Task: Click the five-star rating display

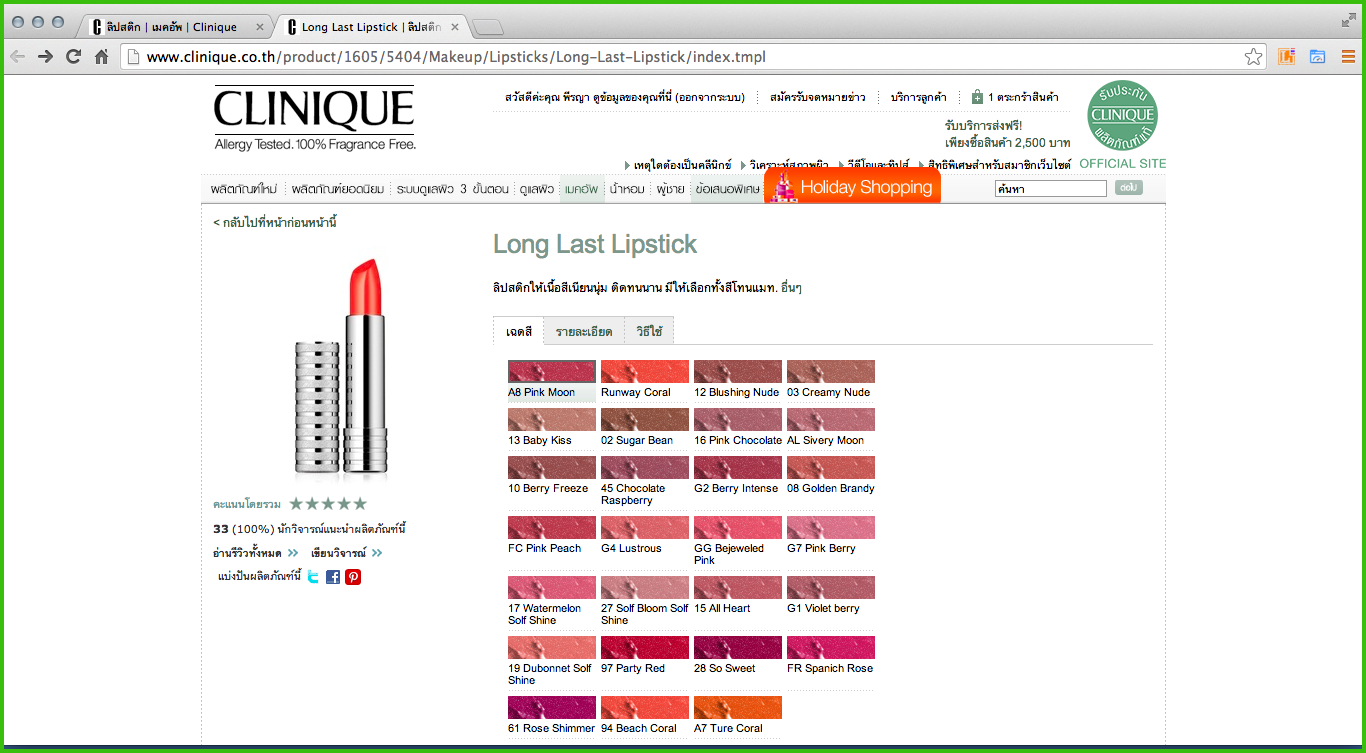Action: (x=328, y=504)
